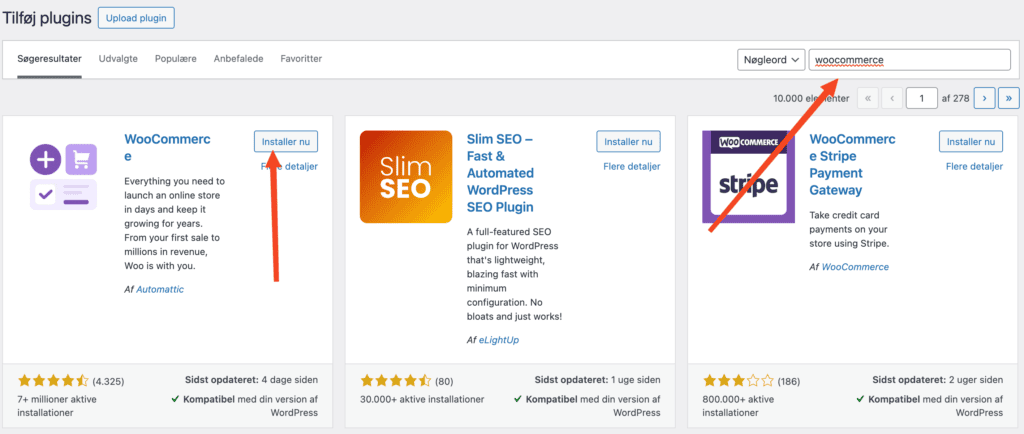The height and width of the screenshot is (434, 1024).
Task: Jump to last results page
Action: coord(1009,99)
